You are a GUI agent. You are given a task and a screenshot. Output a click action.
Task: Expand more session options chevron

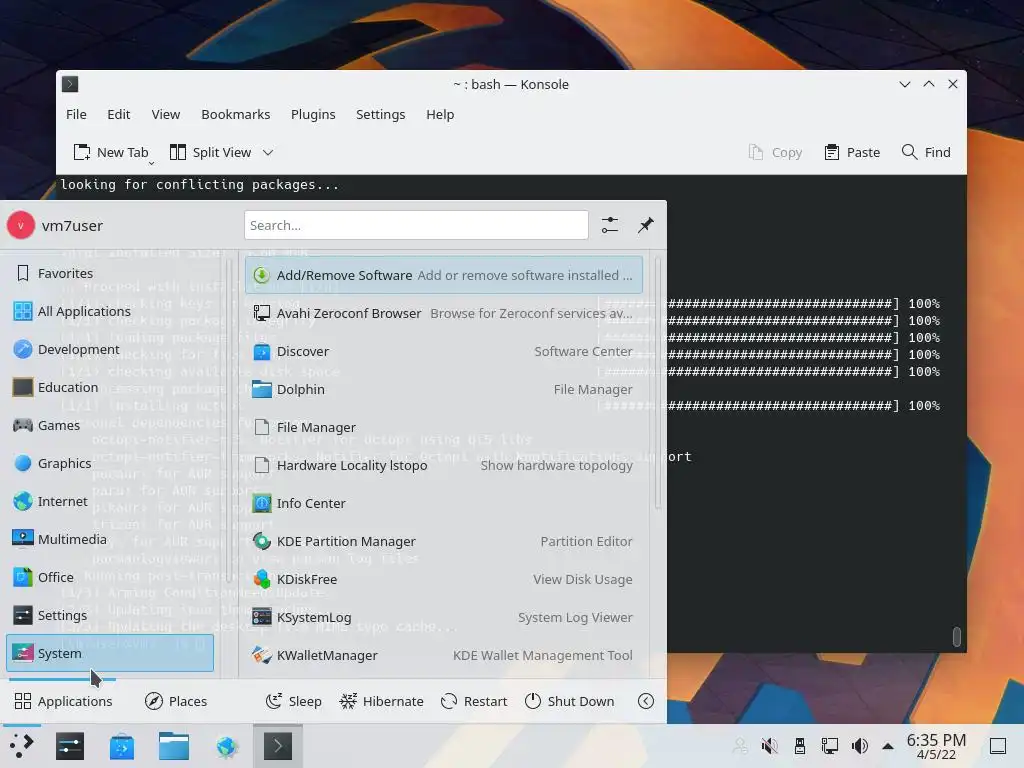click(x=646, y=701)
